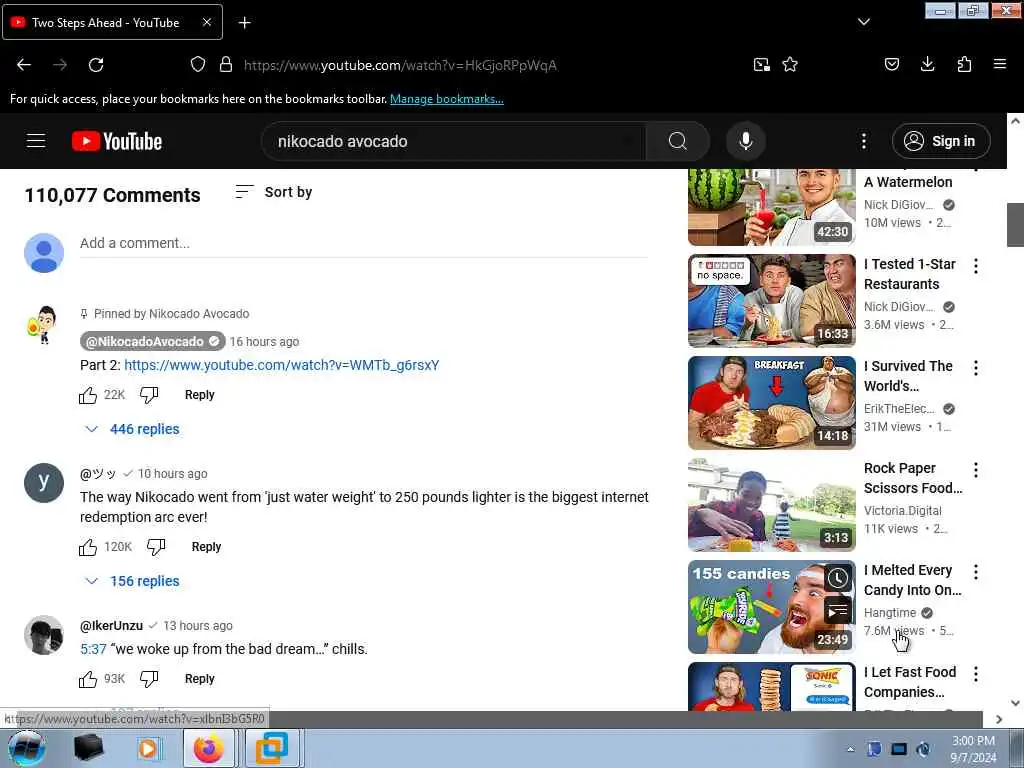Open the Firefox application hamburger menu
The height and width of the screenshot is (768, 1024).
click(1000, 64)
